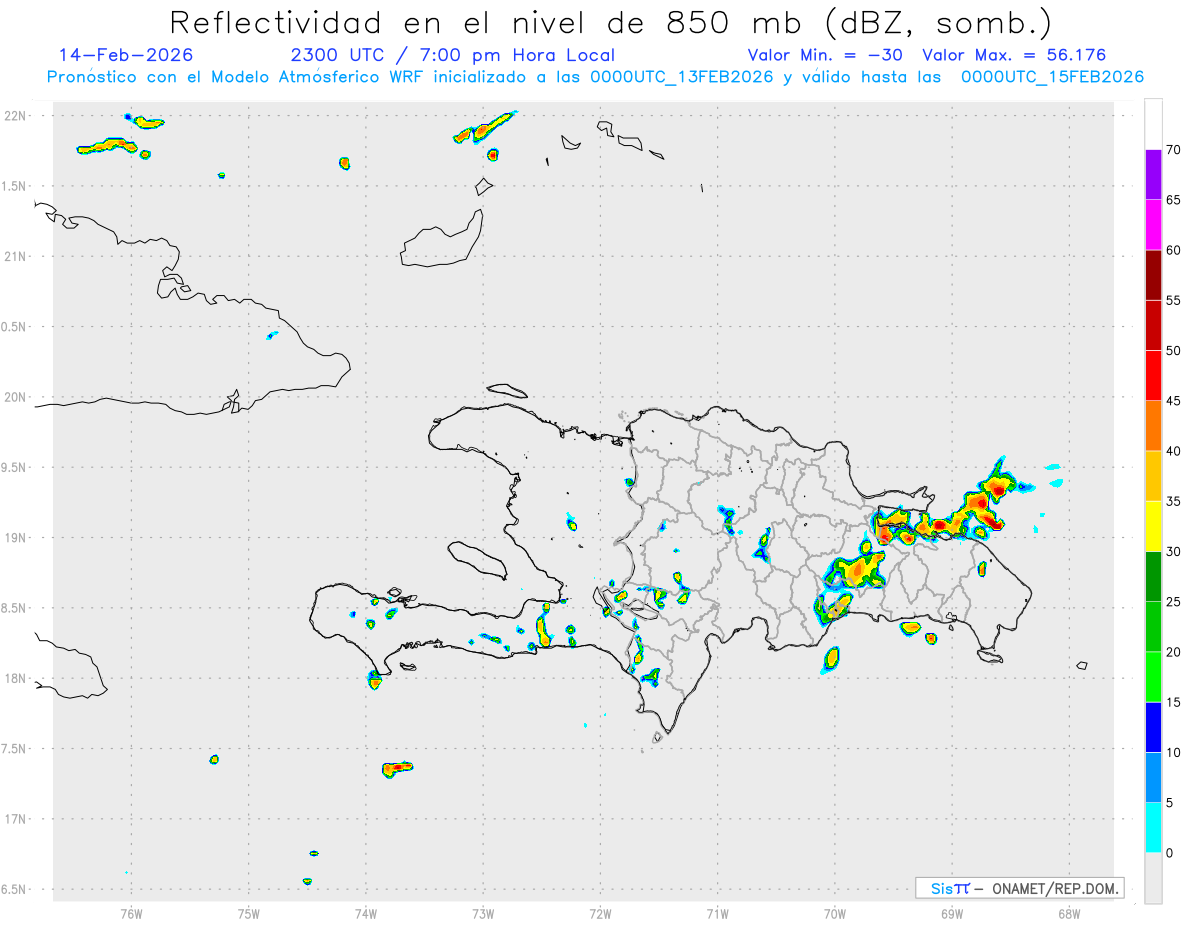Click the longitude axis label "68W"
The height and width of the screenshot is (927, 1200).
click(1069, 913)
